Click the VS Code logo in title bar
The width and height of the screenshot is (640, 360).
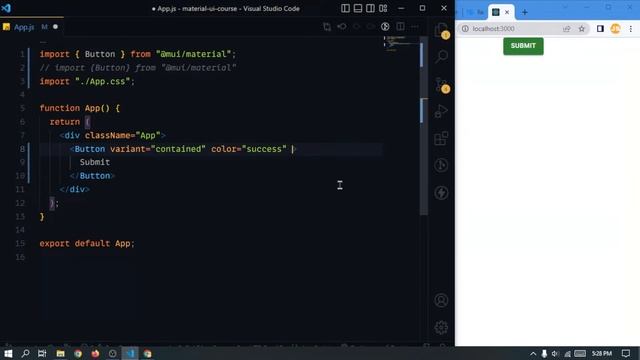(x=6, y=8)
